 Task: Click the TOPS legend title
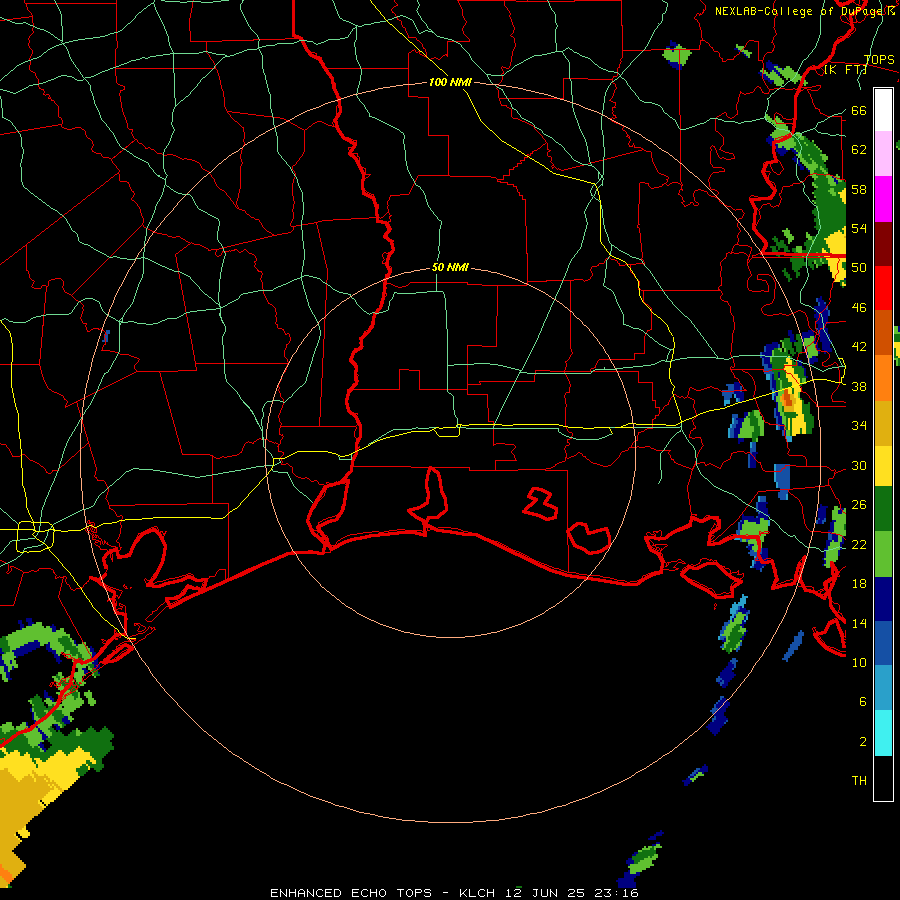[x=879, y=60]
